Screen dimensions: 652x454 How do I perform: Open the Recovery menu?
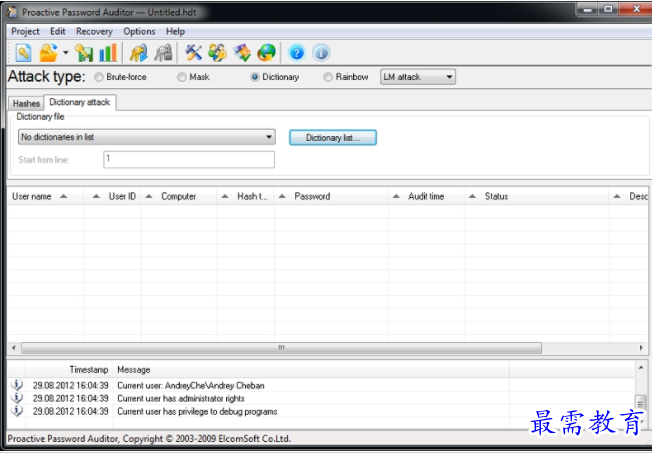94,31
